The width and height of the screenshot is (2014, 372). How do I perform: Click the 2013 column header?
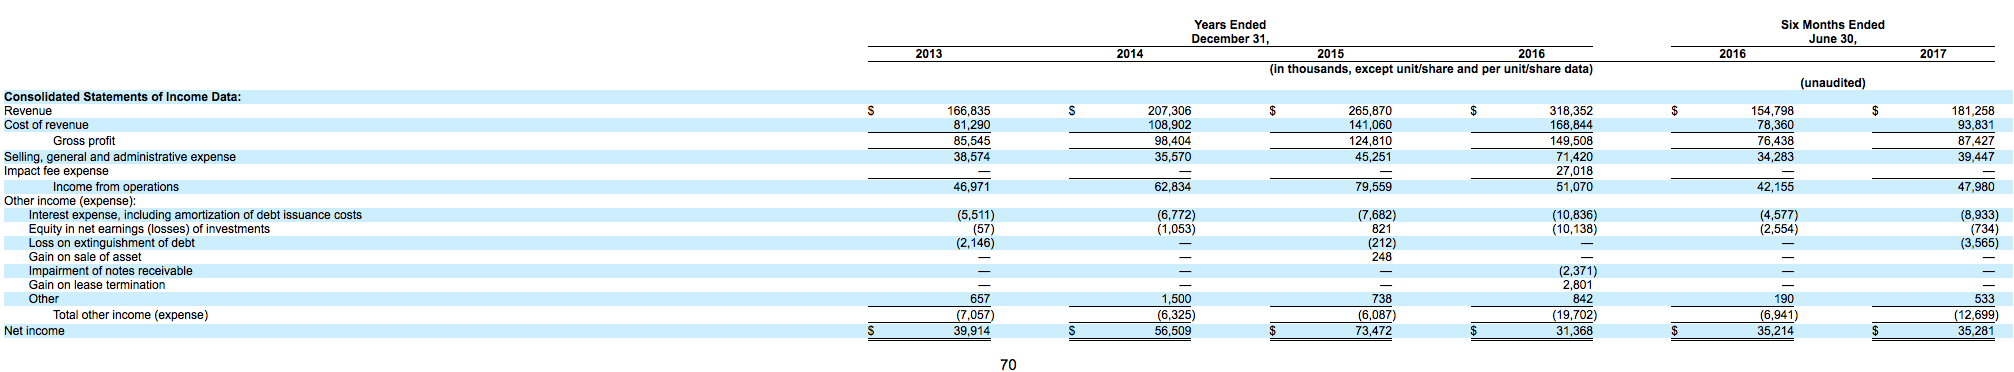click(x=928, y=54)
